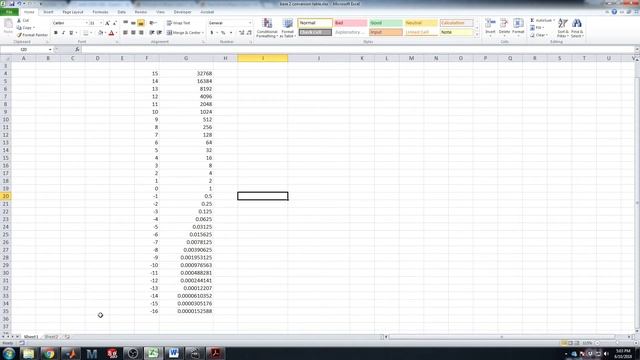Open the Fill dropdown
The height and width of the screenshot is (360, 640).
537,28
